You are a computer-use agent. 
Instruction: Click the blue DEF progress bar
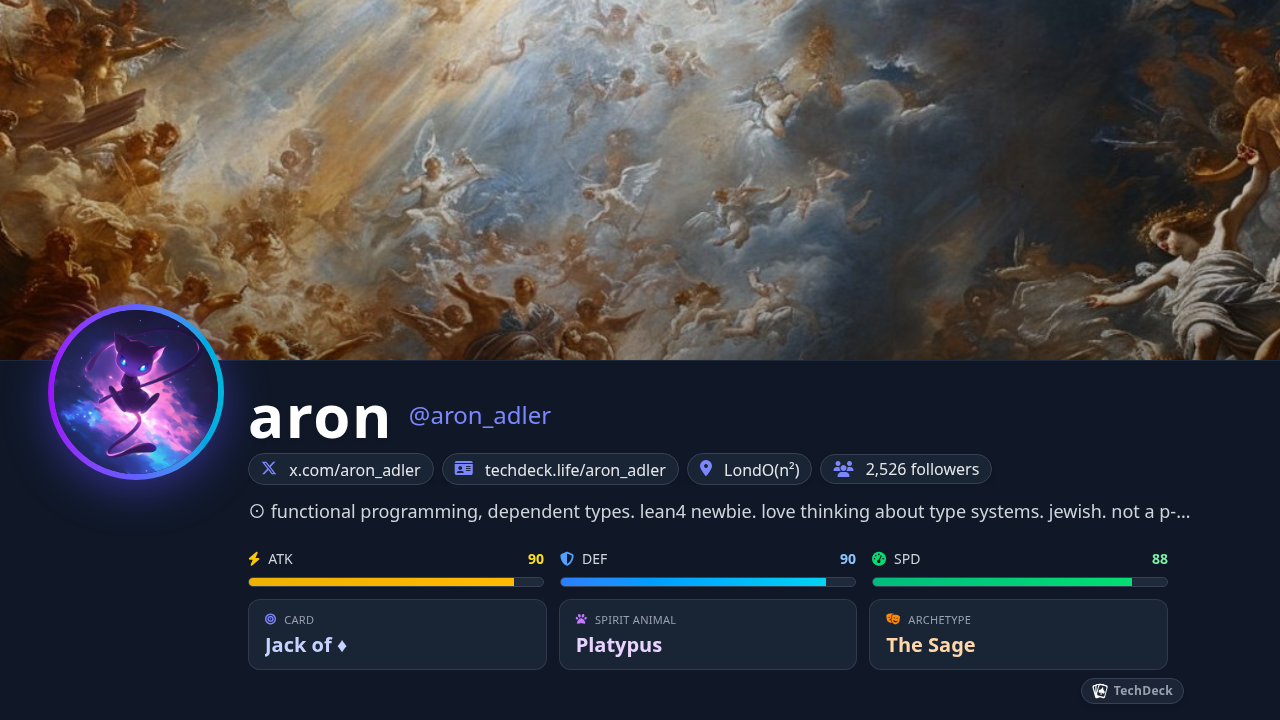(x=708, y=582)
